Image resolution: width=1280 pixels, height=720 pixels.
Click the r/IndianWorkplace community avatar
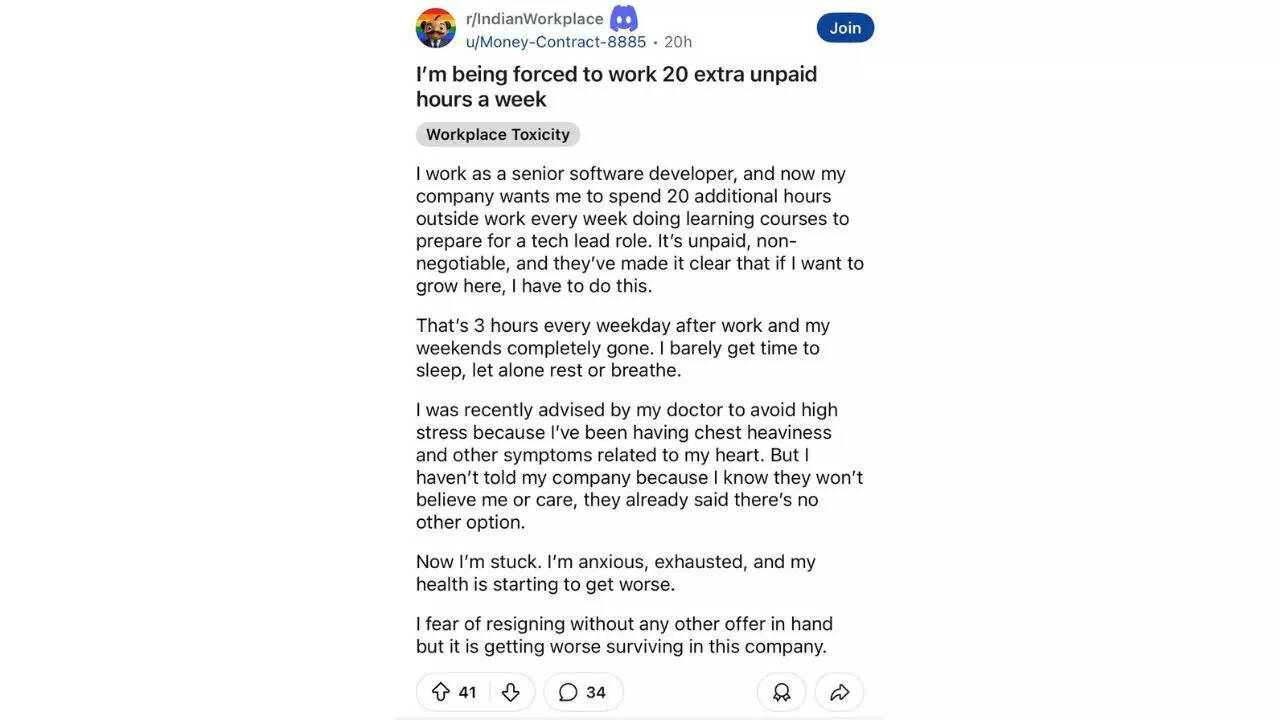pos(435,28)
